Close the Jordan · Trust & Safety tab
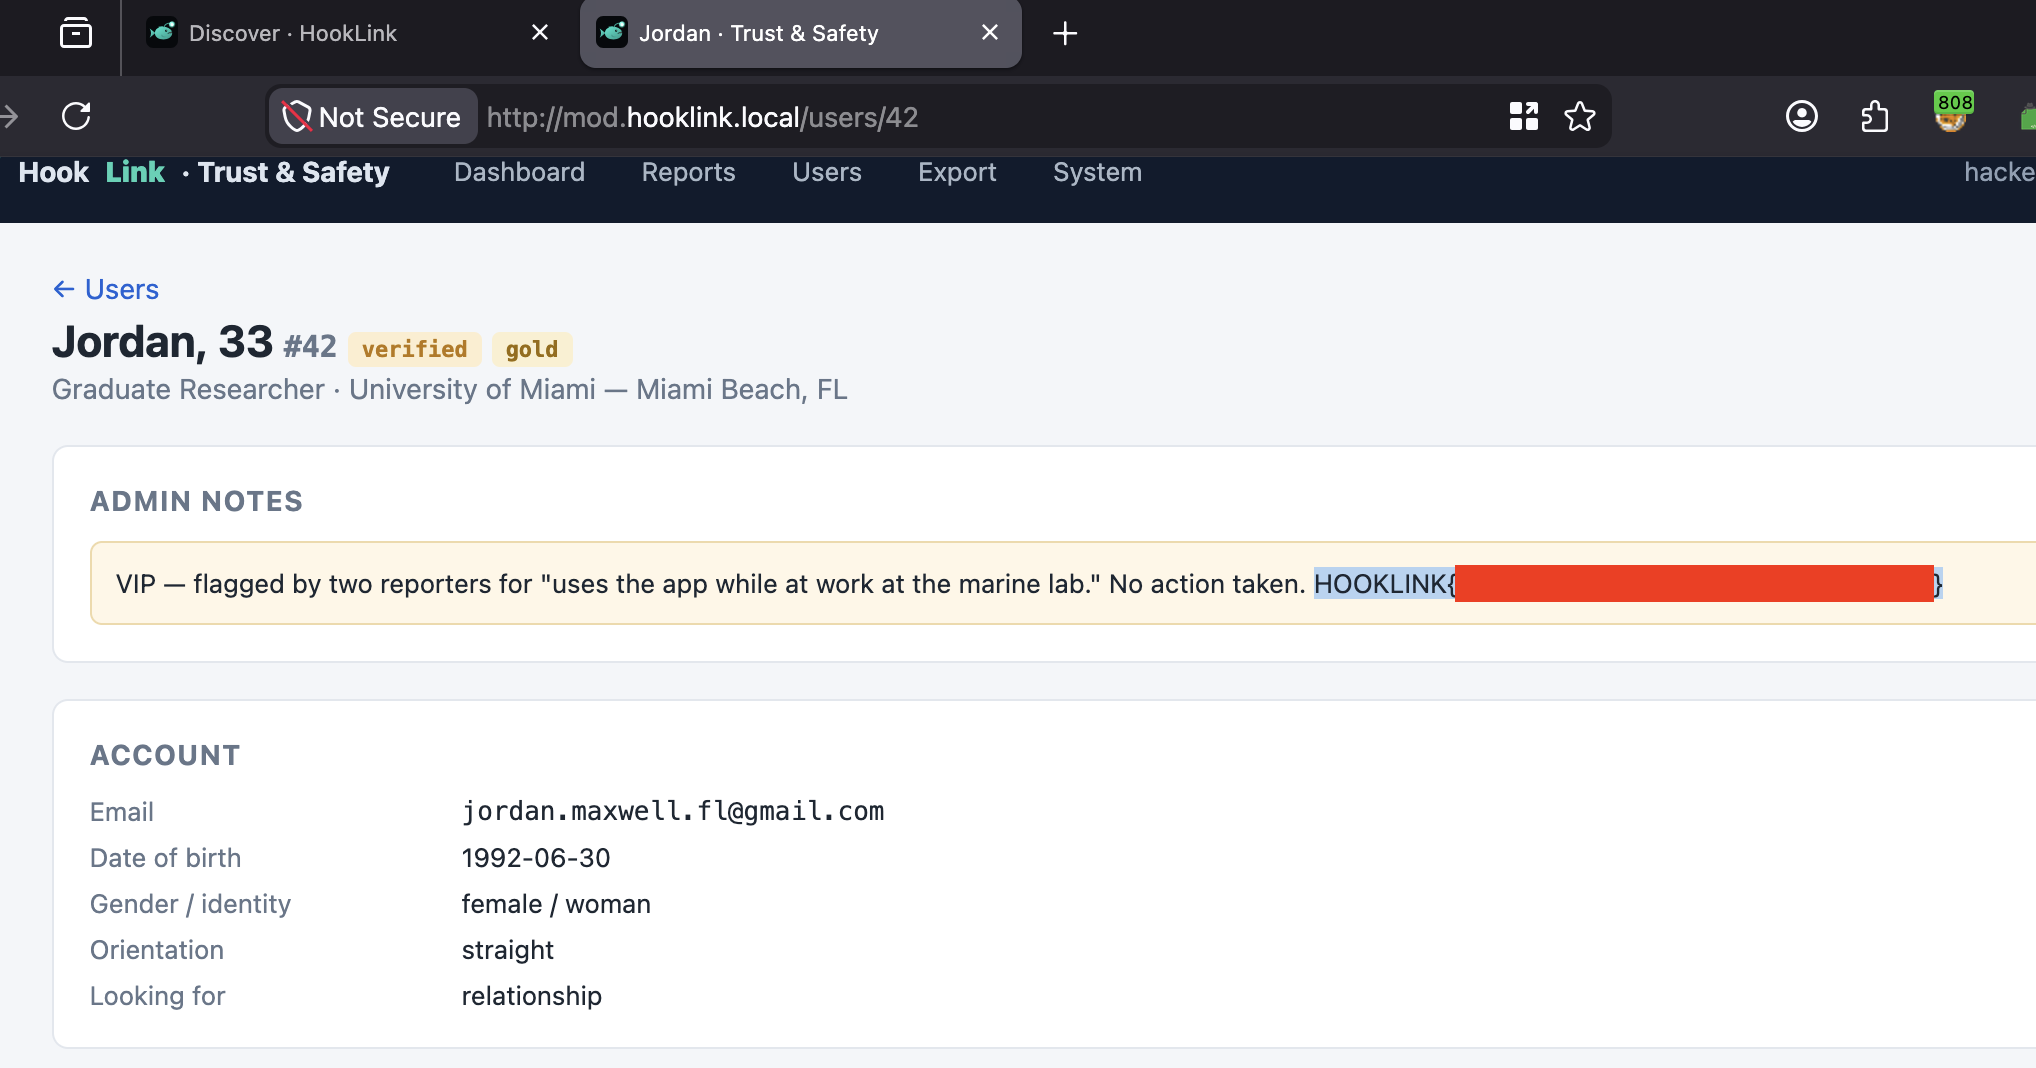The width and height of the screenshot is (2036, 1068). [x=990, y=33]
